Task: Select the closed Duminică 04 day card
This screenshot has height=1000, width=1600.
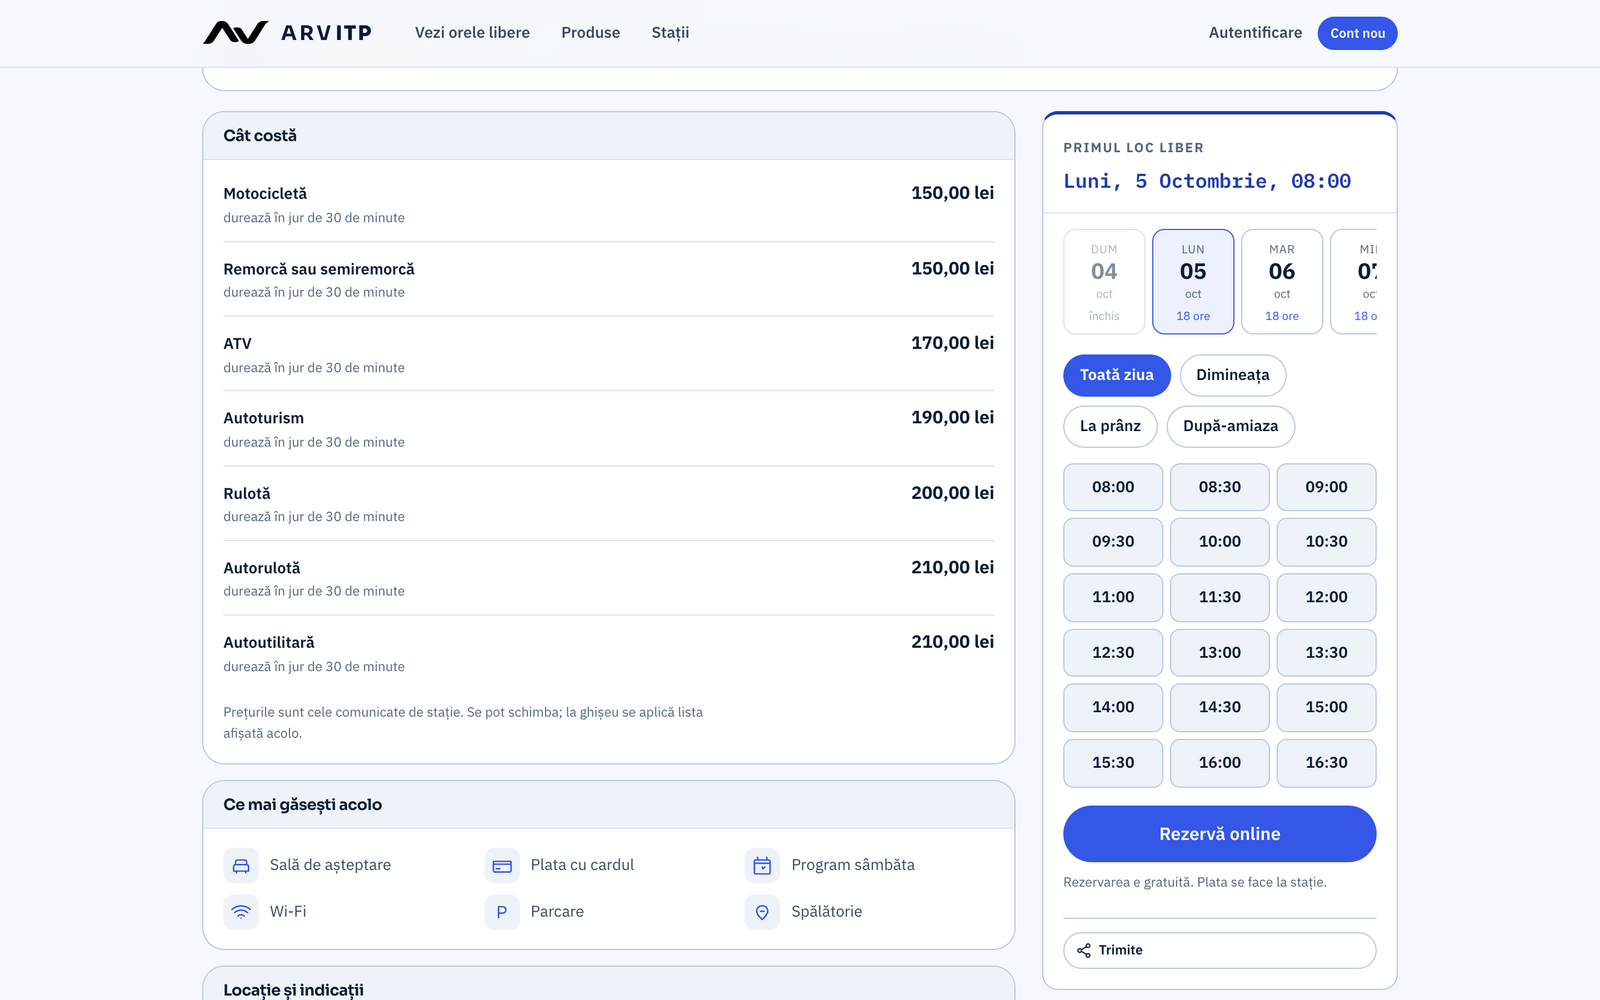Action: (x=1104, y=281)
